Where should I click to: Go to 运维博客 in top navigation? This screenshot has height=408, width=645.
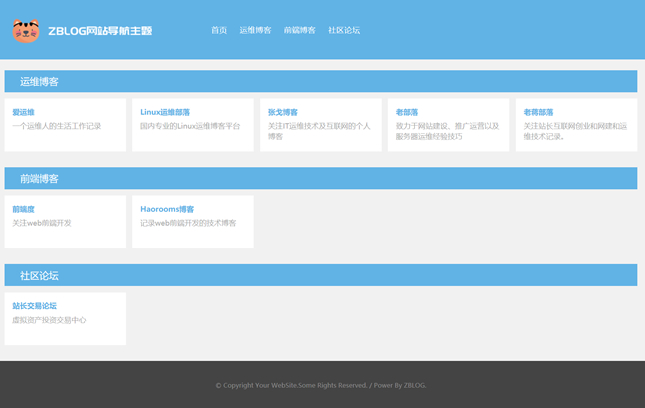(x=255, y=31)
